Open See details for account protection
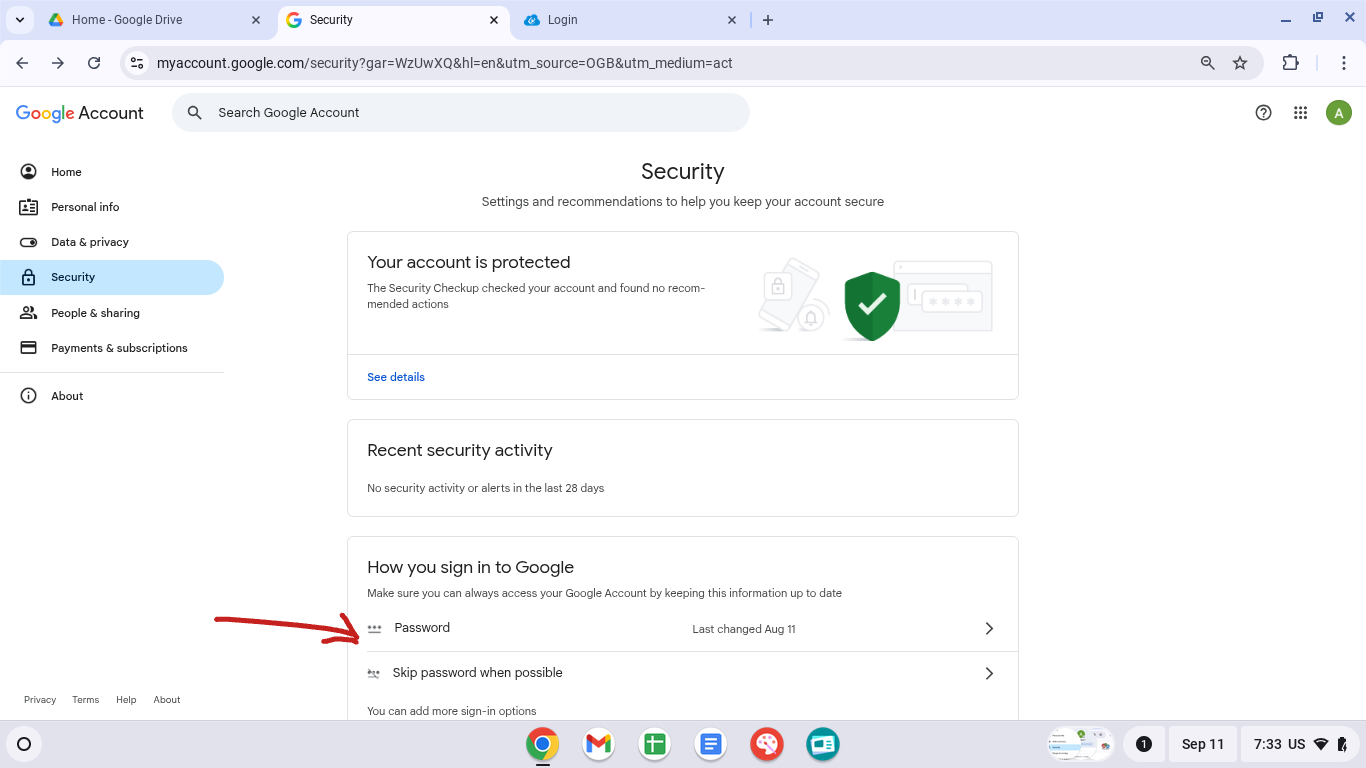1366x768 pixels. coord(395,377)
